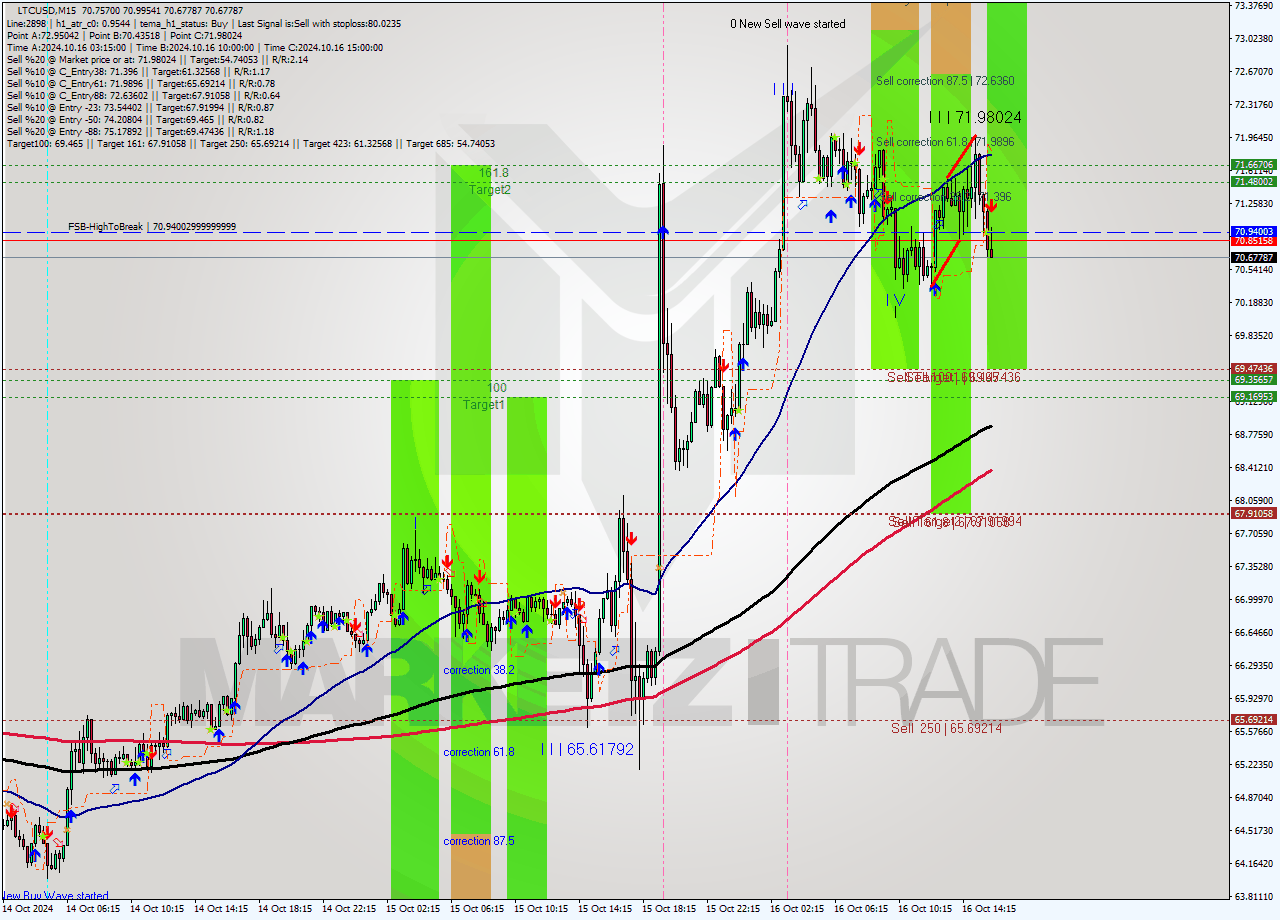Select the Target2 label
This screenshot has width=1280, height=920.
point(490,189)
